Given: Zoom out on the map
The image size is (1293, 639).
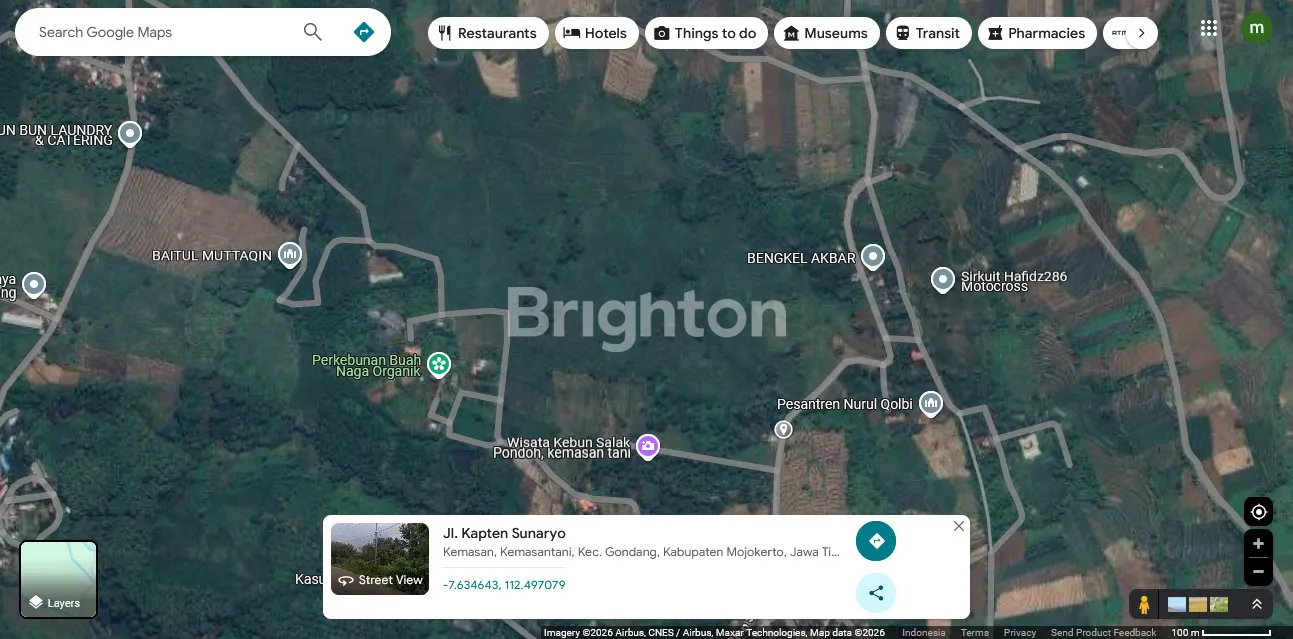Looking at the screenshot, I should [x=1258, y=572].
